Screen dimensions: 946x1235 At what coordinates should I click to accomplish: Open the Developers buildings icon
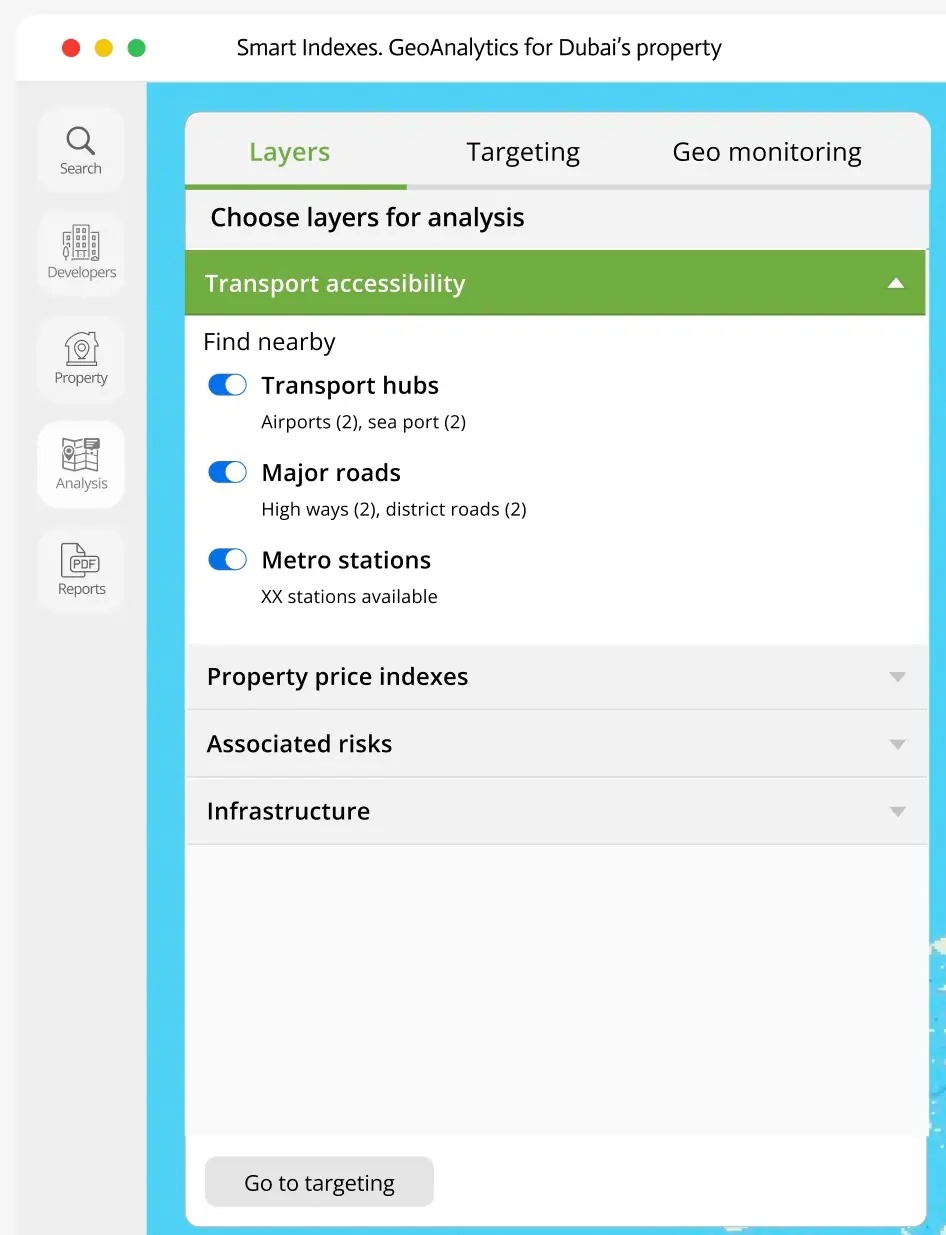tap(81, 254)
